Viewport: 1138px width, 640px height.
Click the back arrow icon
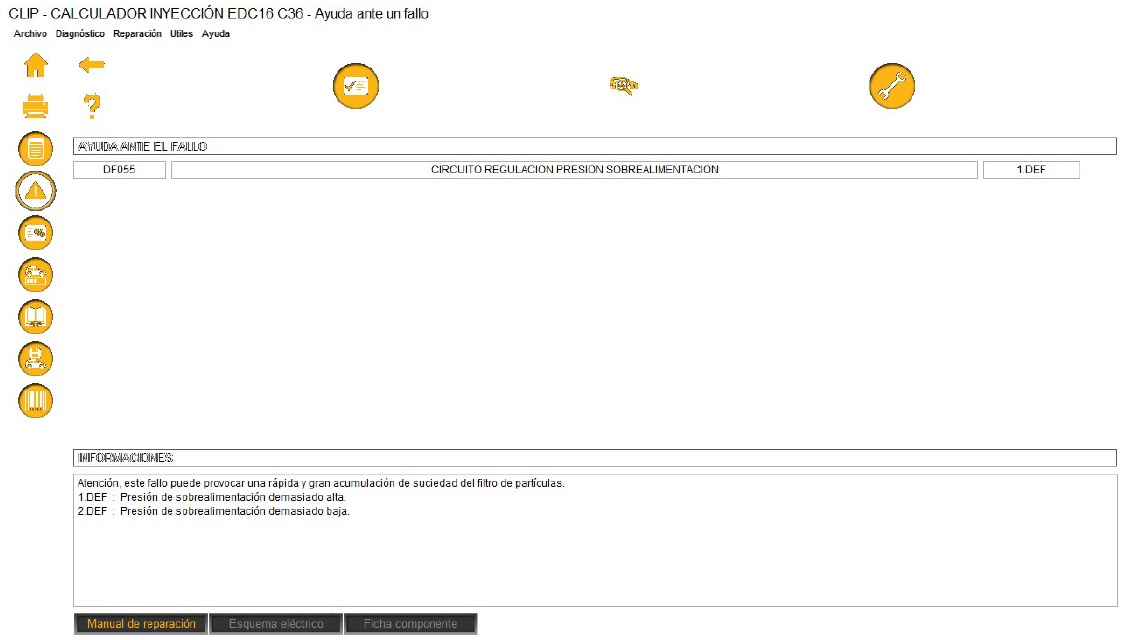point(91,65)
